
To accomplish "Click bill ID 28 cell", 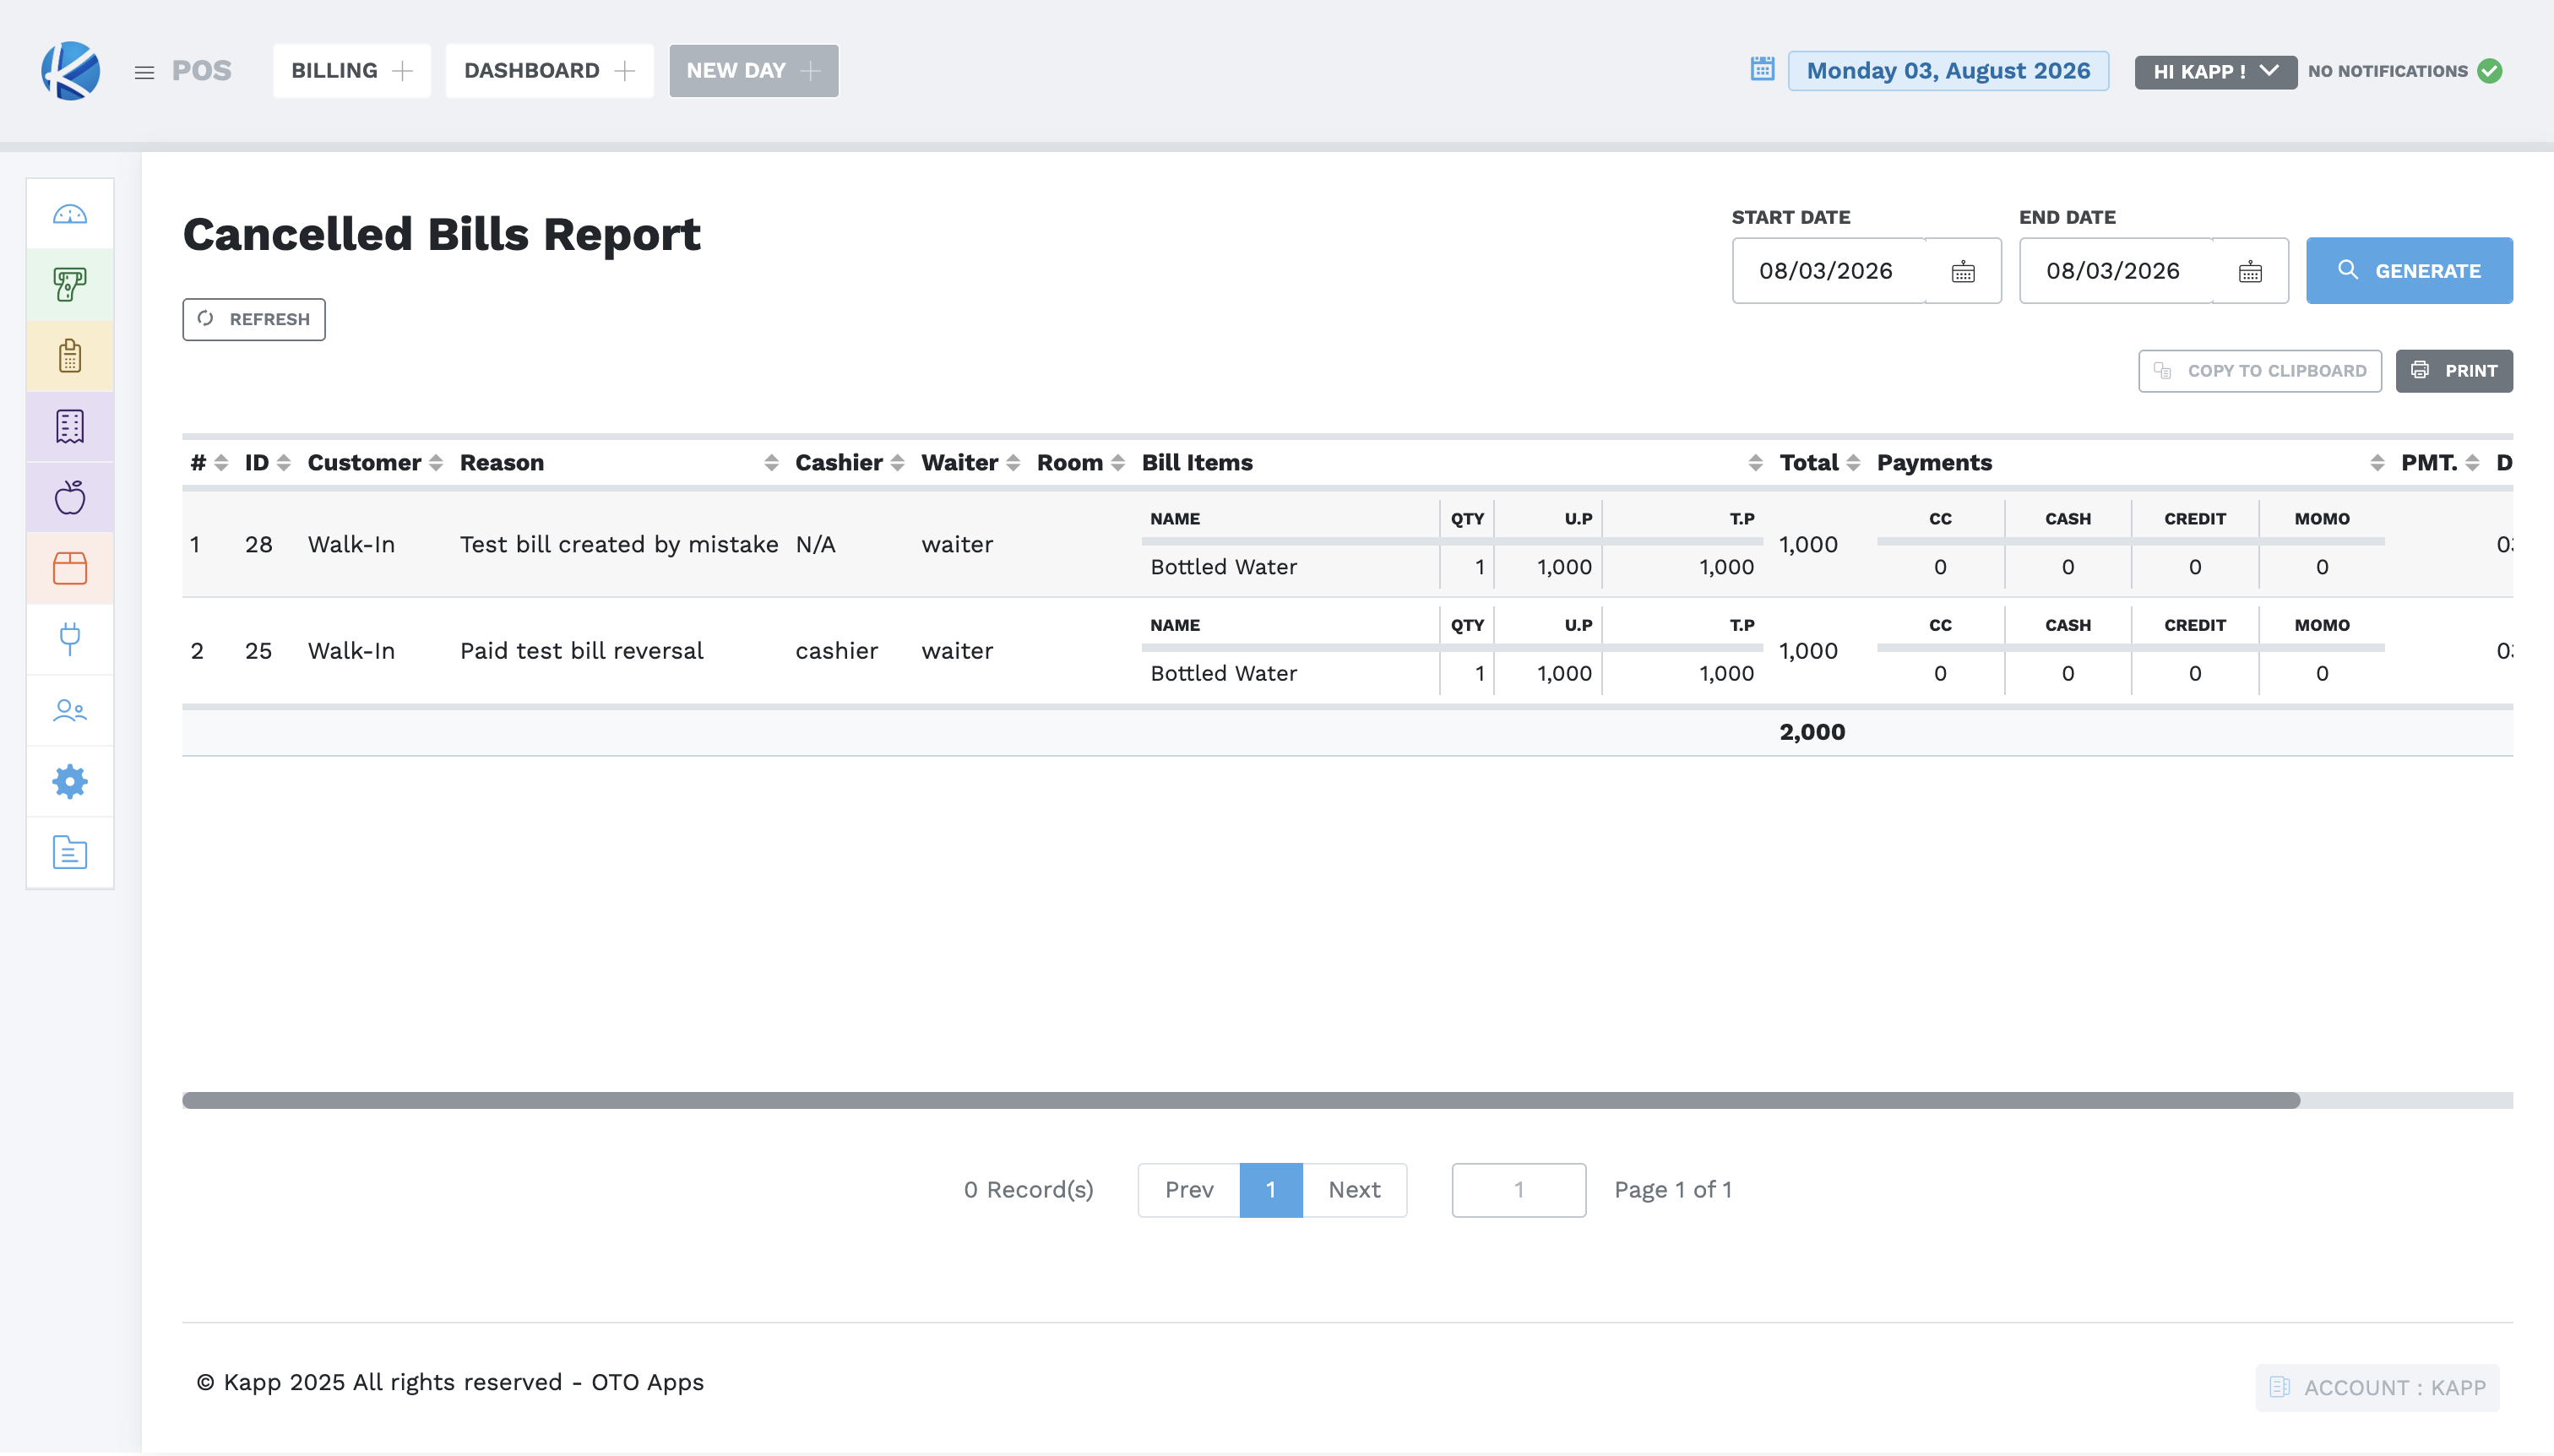I will click(259, 545).
